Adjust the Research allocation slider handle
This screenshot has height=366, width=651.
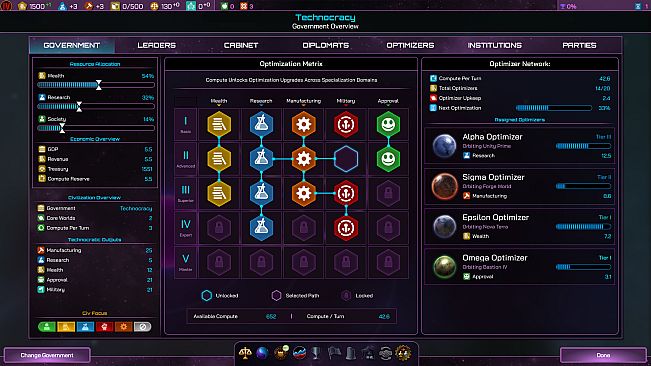point(79,107)
